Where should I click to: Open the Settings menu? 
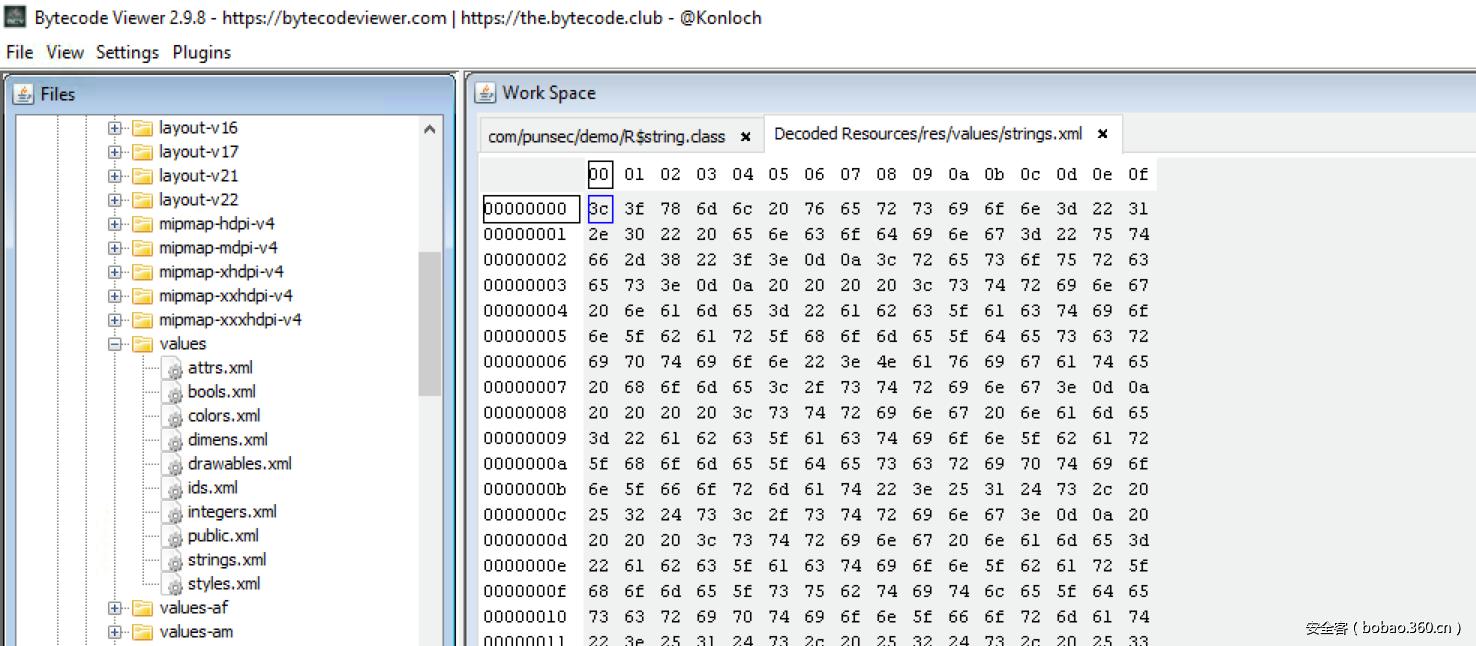click(x=127, y=52)
